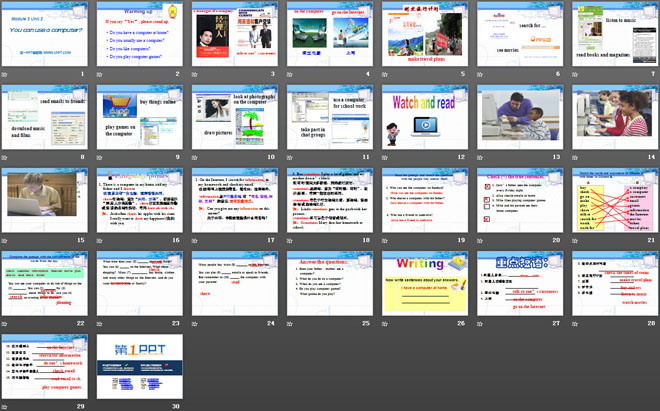Open the 'take part in chat groups' slide
Screen dimensions: 660x411
pos(329,115)
